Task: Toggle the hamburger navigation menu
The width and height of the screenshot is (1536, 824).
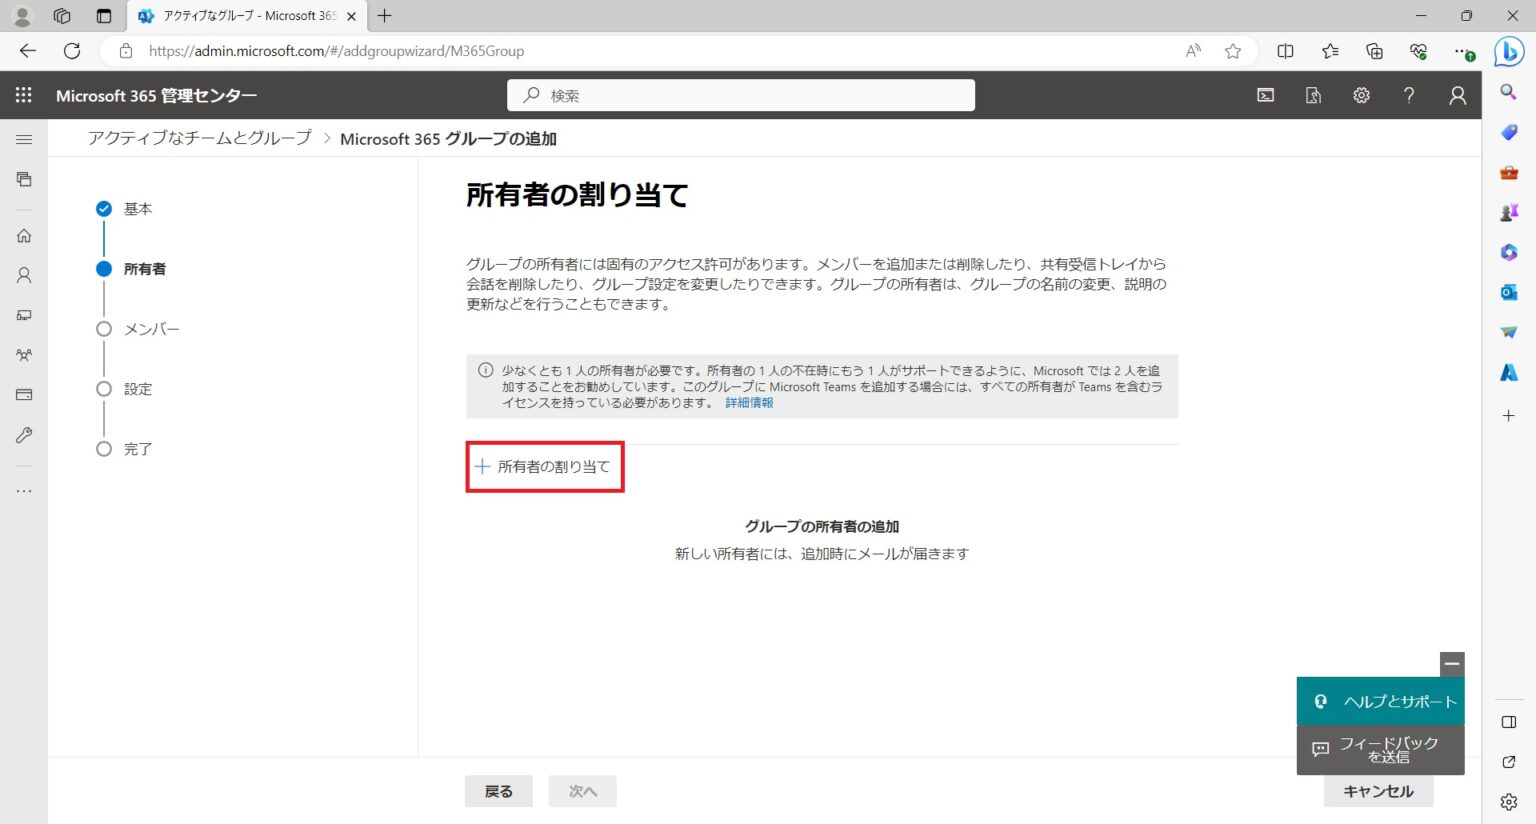Action: pos(24,139)
